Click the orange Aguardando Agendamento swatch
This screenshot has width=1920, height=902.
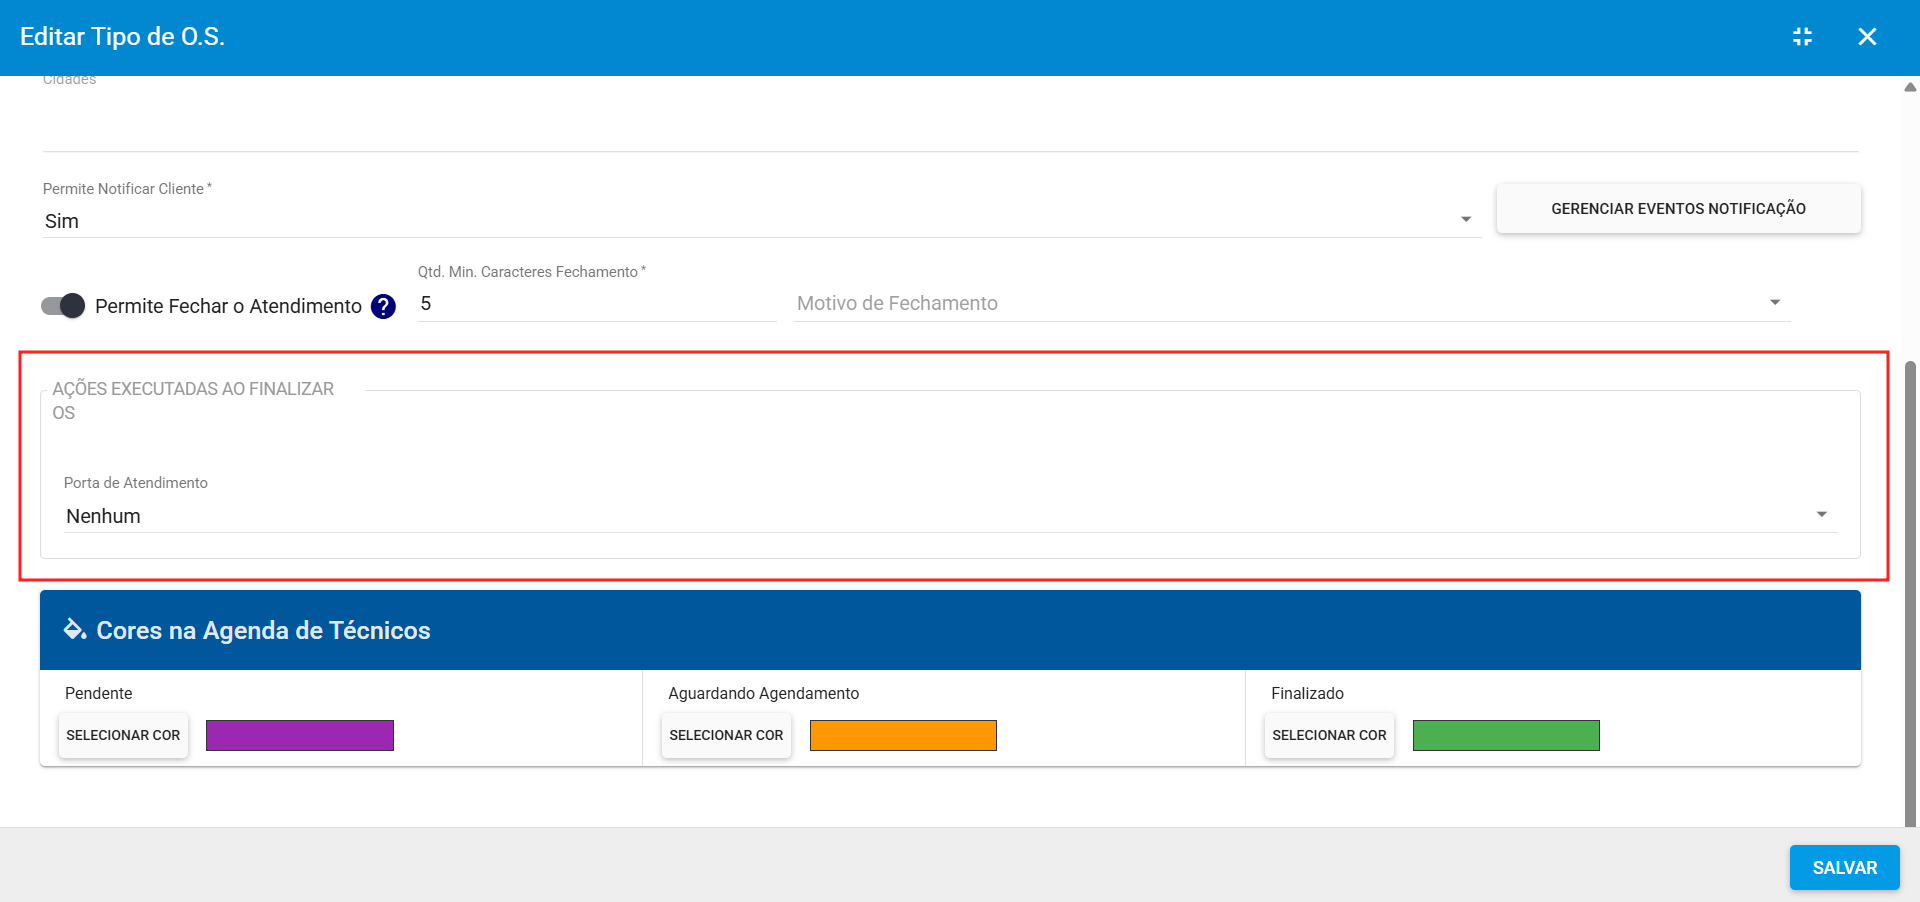903,735
